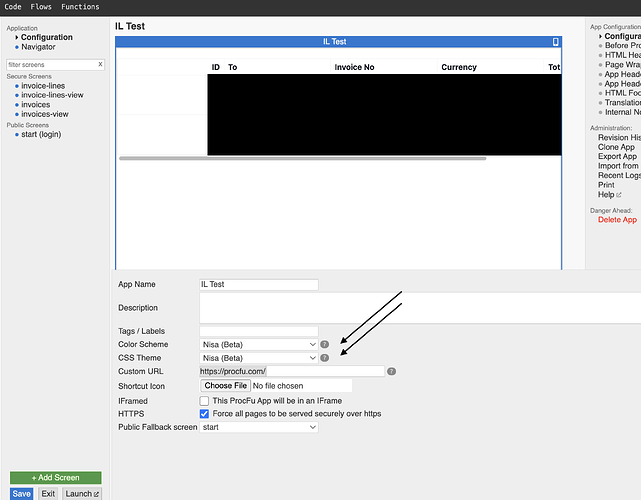Screen dimensions: 641x500
Task: Click the Invoice No column header
Action: 354,67
